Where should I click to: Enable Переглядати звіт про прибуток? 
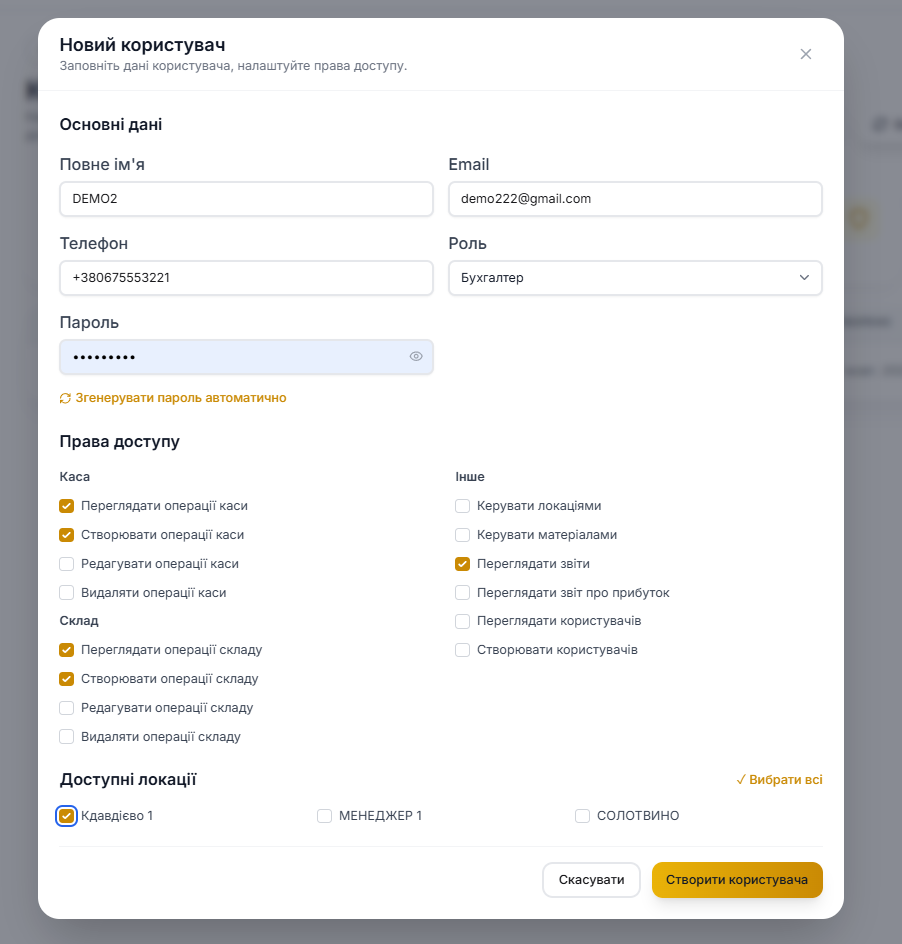[462, 593]
